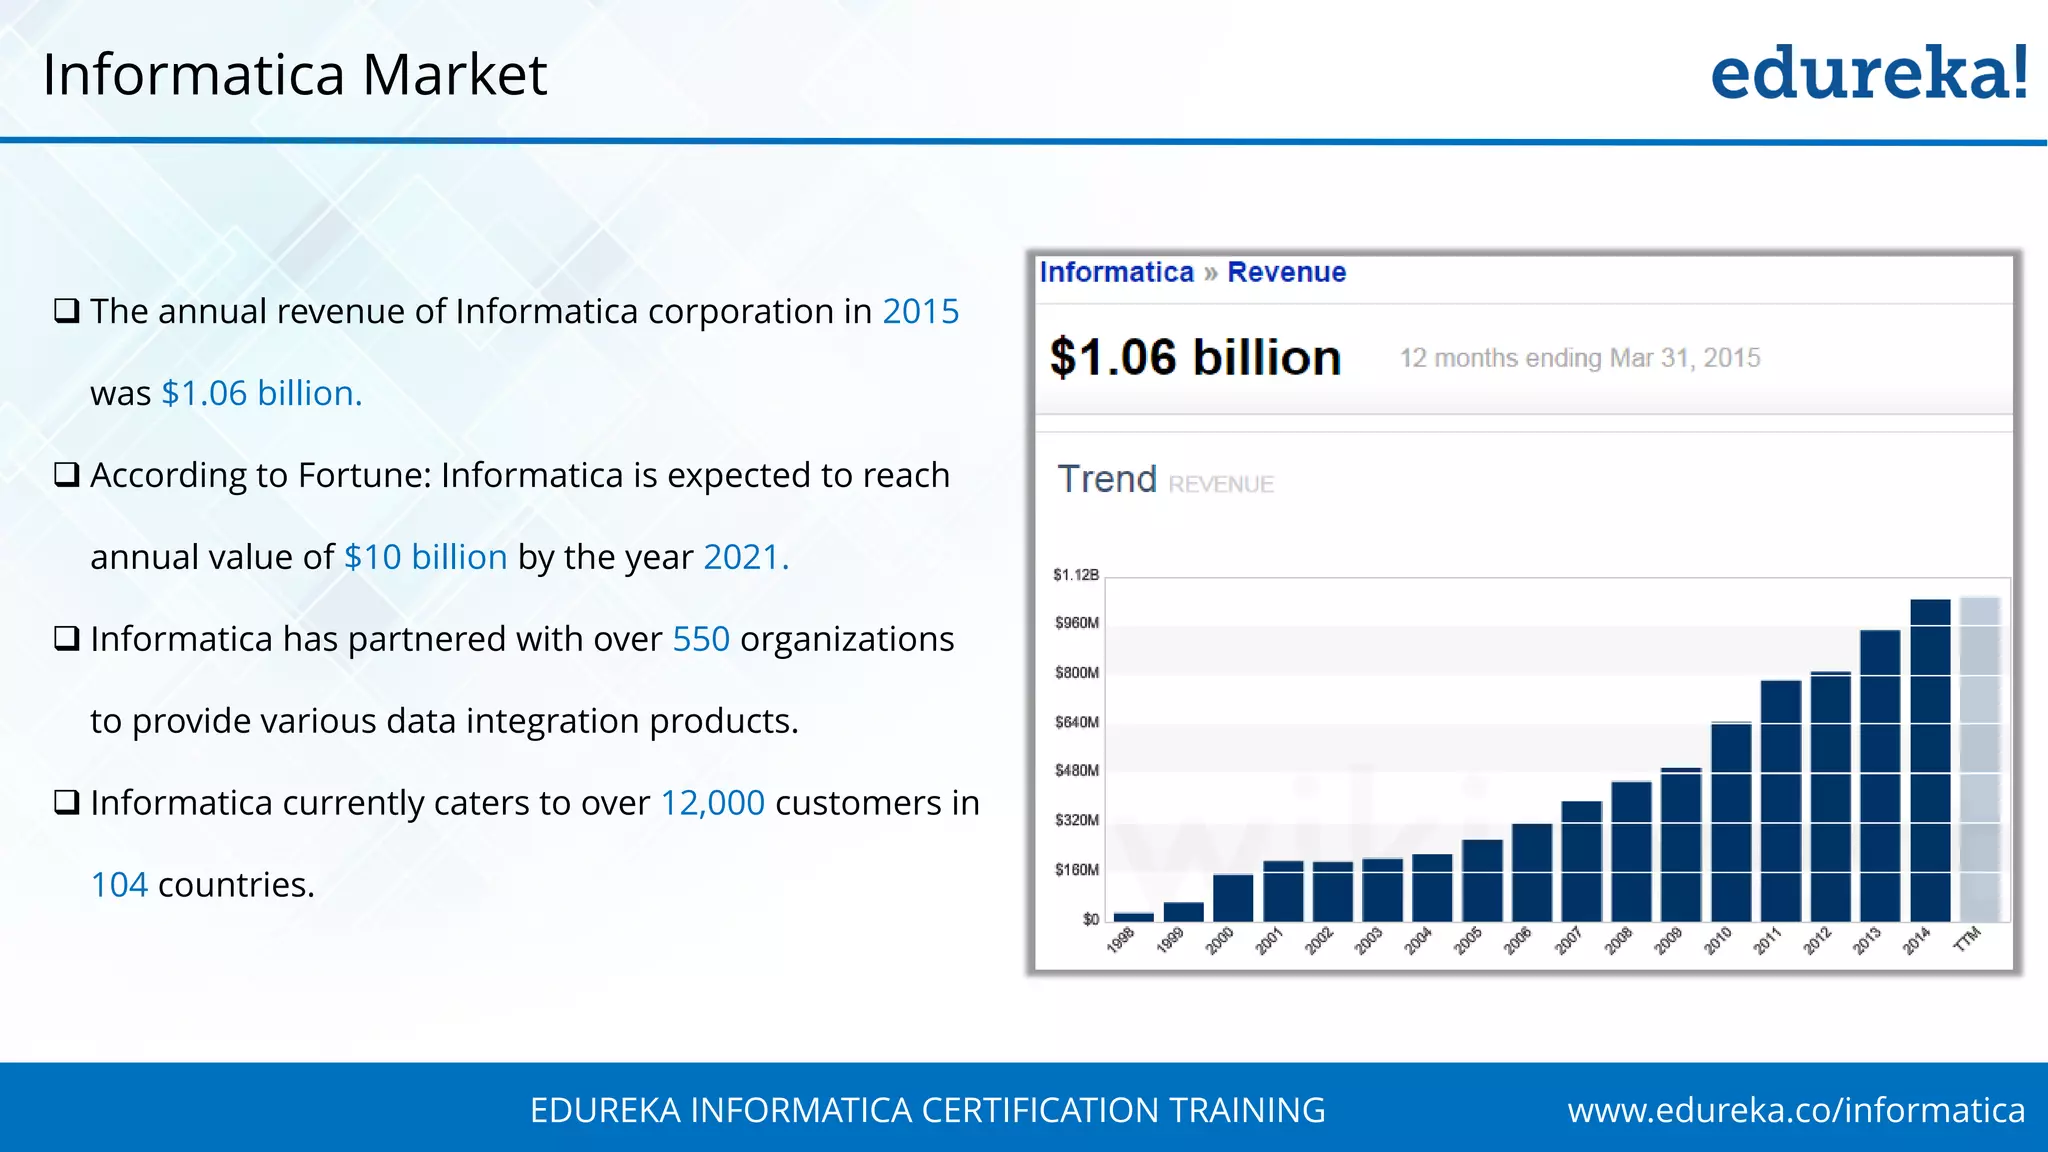This screenshot has width=2048, height=1152.
Task: Click the first checkbox bullet about annual revenue
Action: pos(67,311)
